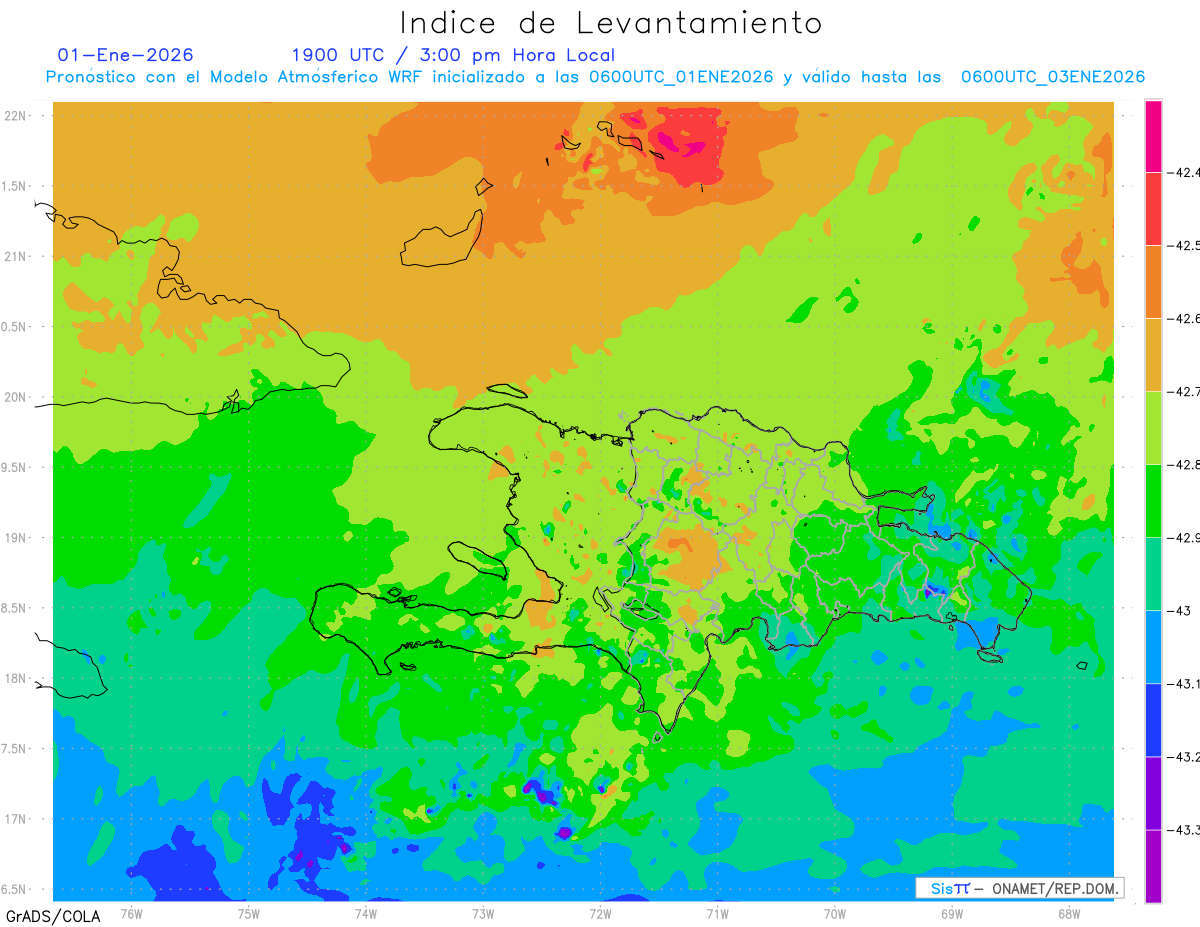Click the dark orange legend swatch below -42.5
Viewport: 1200px width, 927px height.
tap(1153, 281)
